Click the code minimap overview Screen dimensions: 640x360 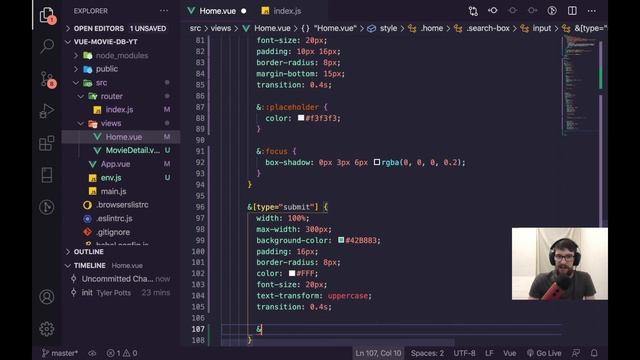pyautogui.click(x=580, y=86)
